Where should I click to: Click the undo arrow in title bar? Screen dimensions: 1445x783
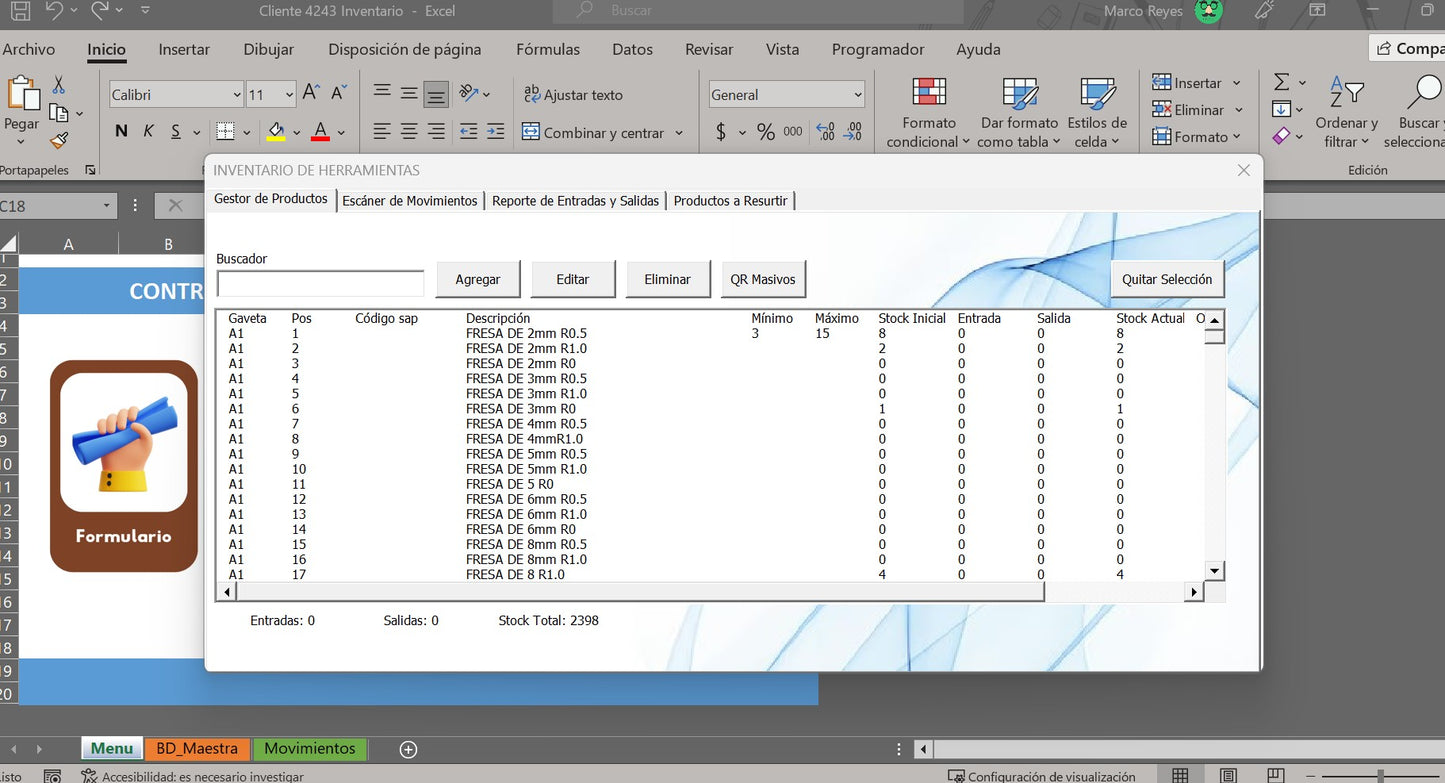click(x=53, y=11)
